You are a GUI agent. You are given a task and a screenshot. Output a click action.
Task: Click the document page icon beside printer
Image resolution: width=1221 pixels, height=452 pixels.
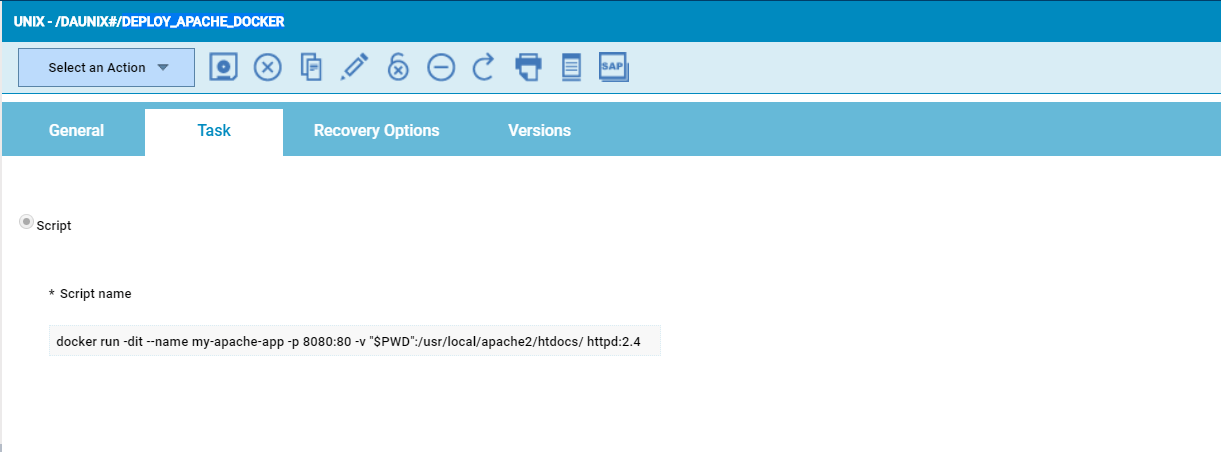click(x=571, y=67)
